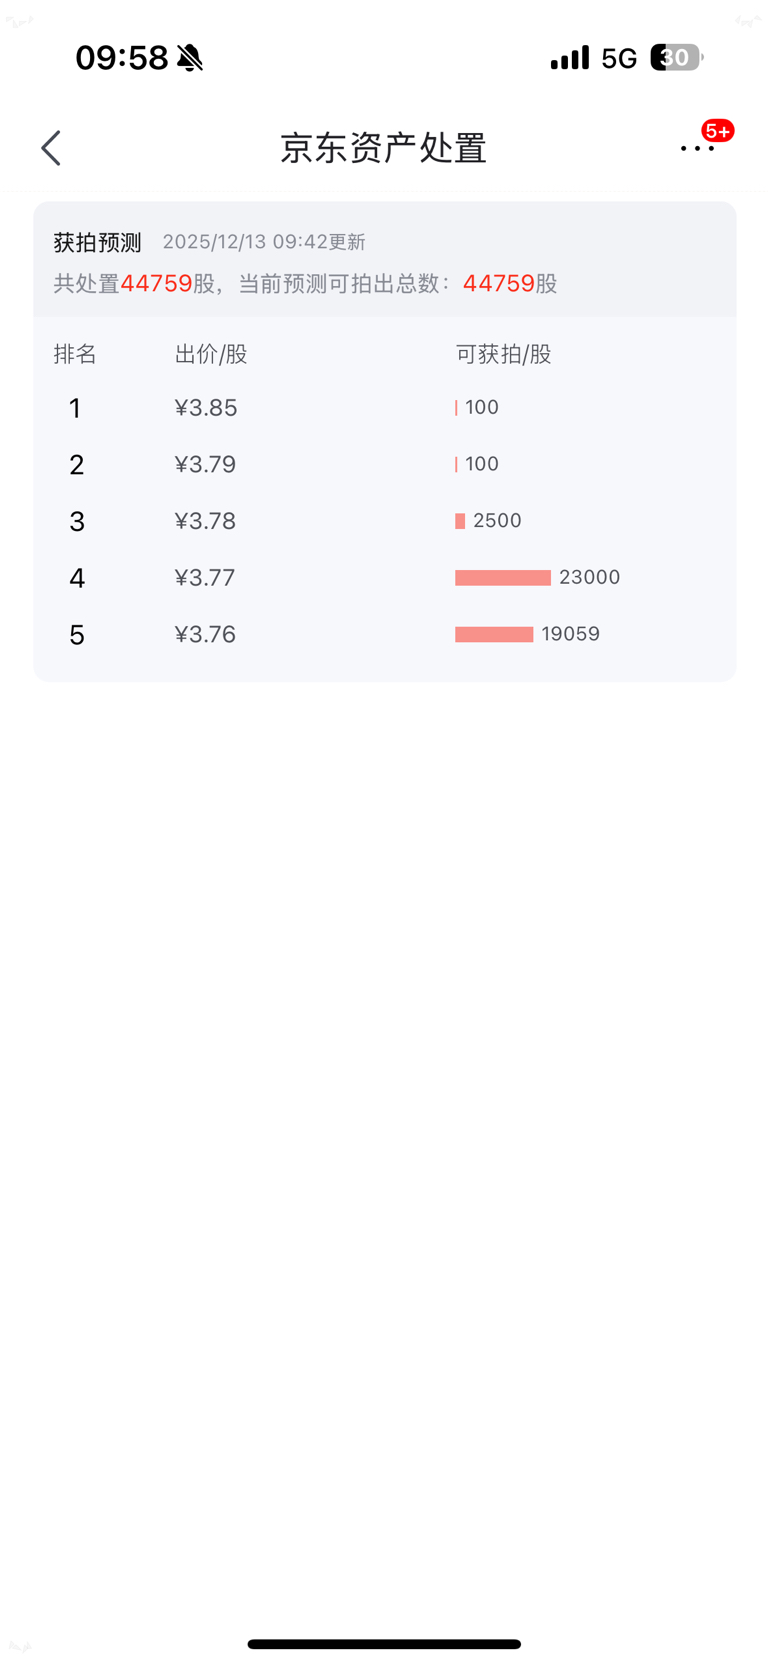Tap the 出价/股 column header

(211, 354)
